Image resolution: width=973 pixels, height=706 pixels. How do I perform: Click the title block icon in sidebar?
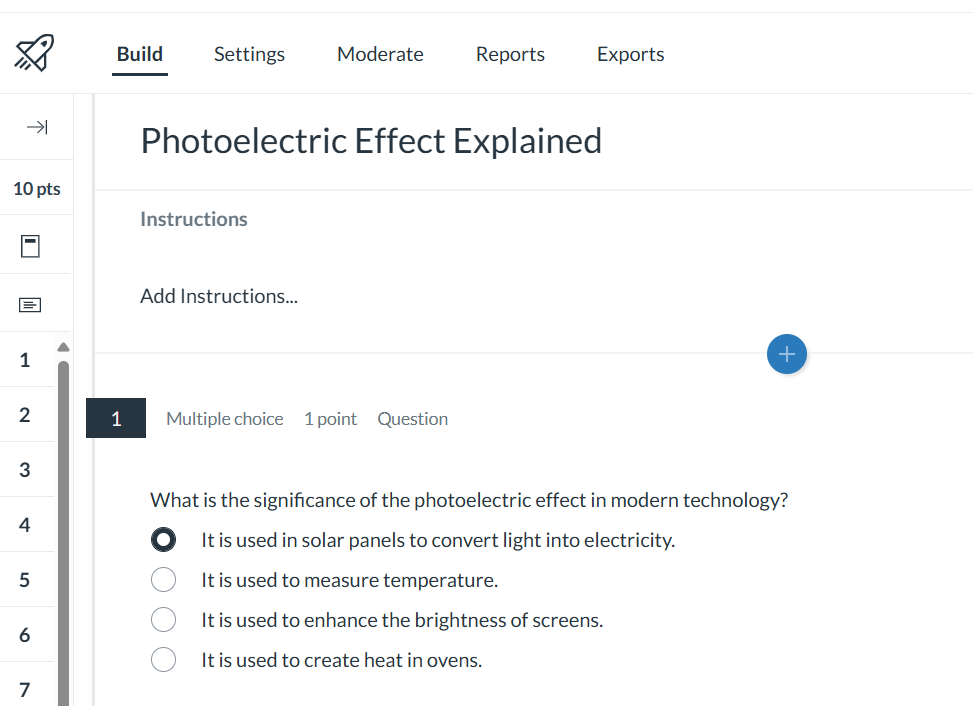click(x=31, y=246)
